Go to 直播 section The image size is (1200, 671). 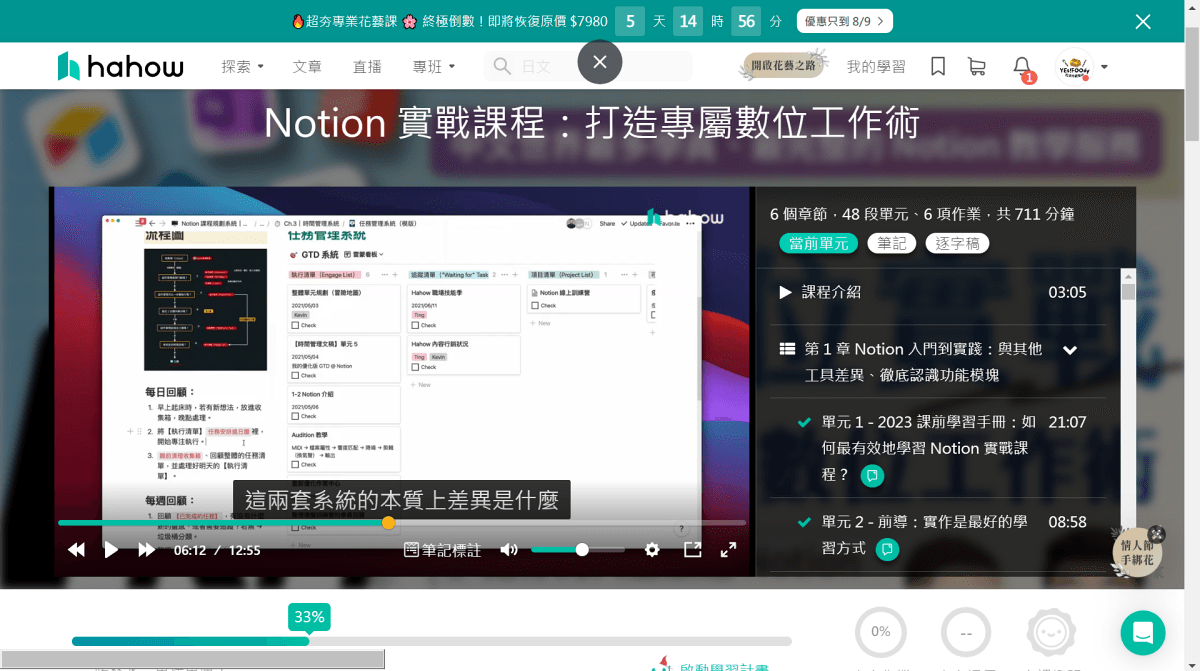(x=367, y=67)
